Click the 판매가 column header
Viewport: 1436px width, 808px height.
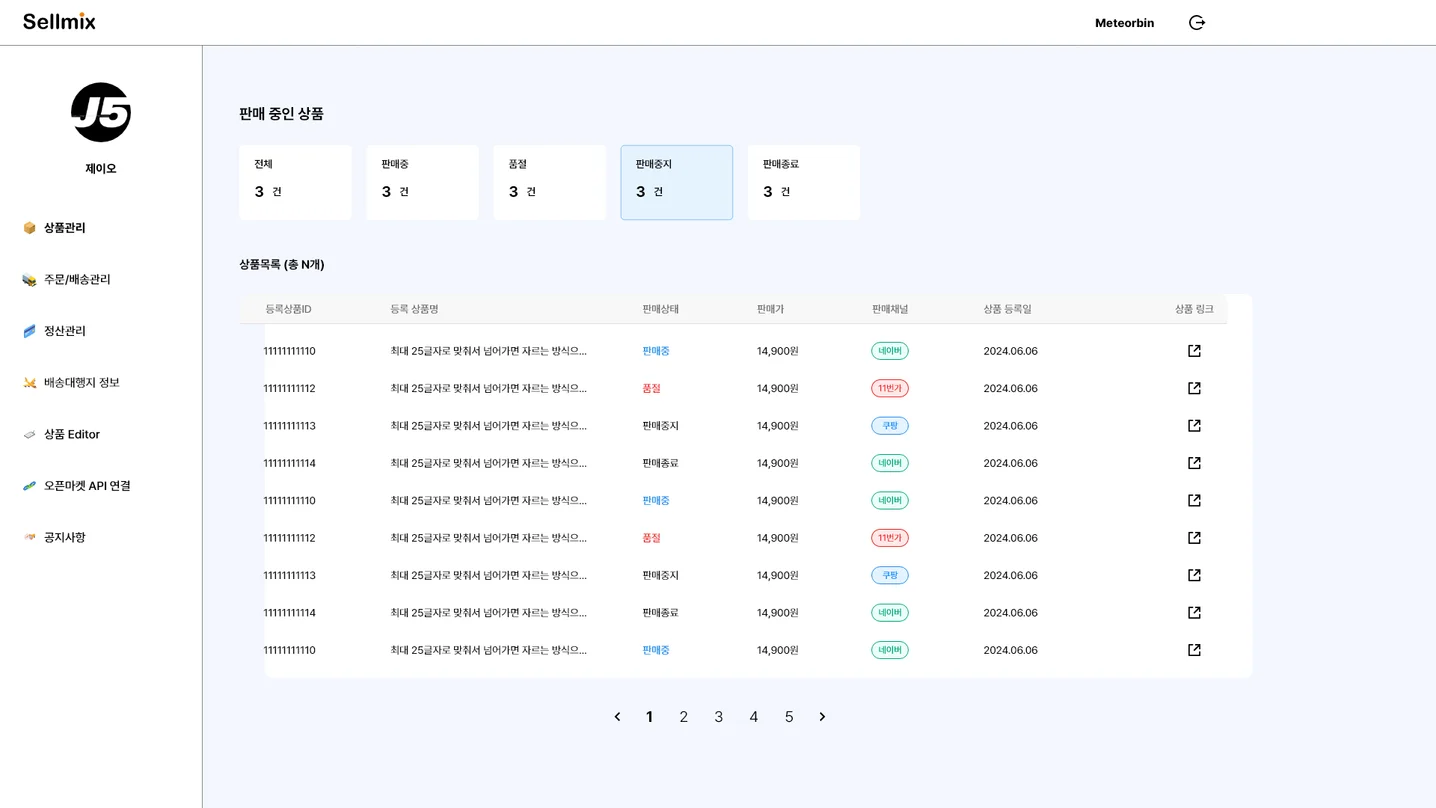click(x=770, y=309)
